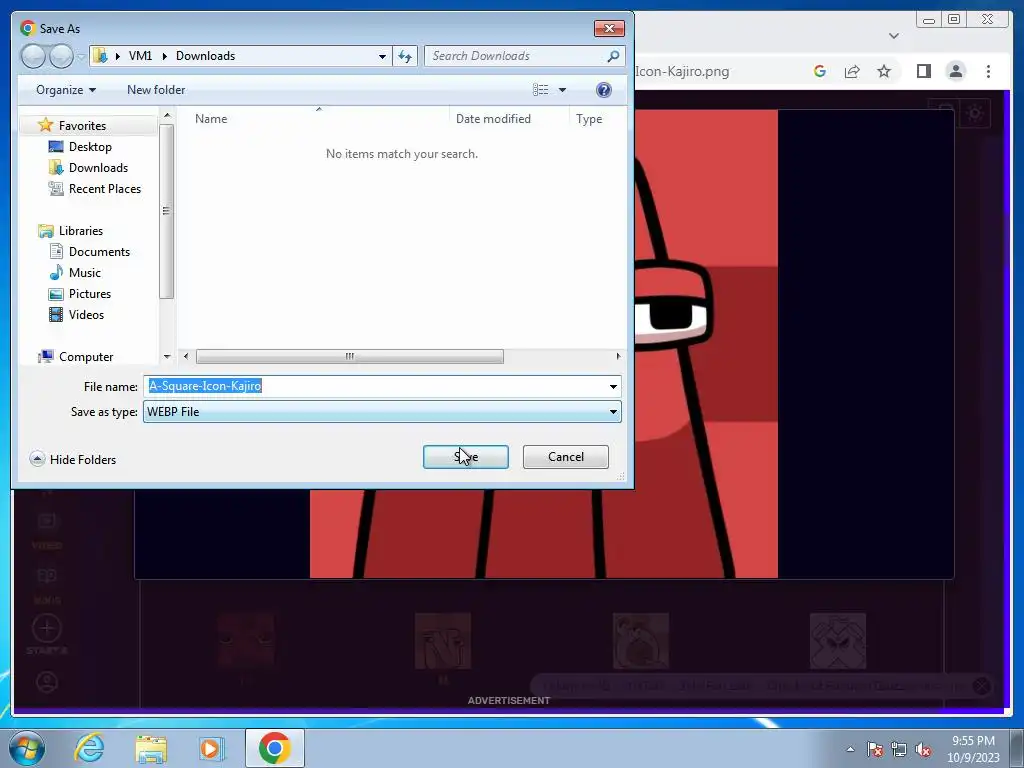
Task: Open Chrome side panel icon
Action: (x=923, y=71)
